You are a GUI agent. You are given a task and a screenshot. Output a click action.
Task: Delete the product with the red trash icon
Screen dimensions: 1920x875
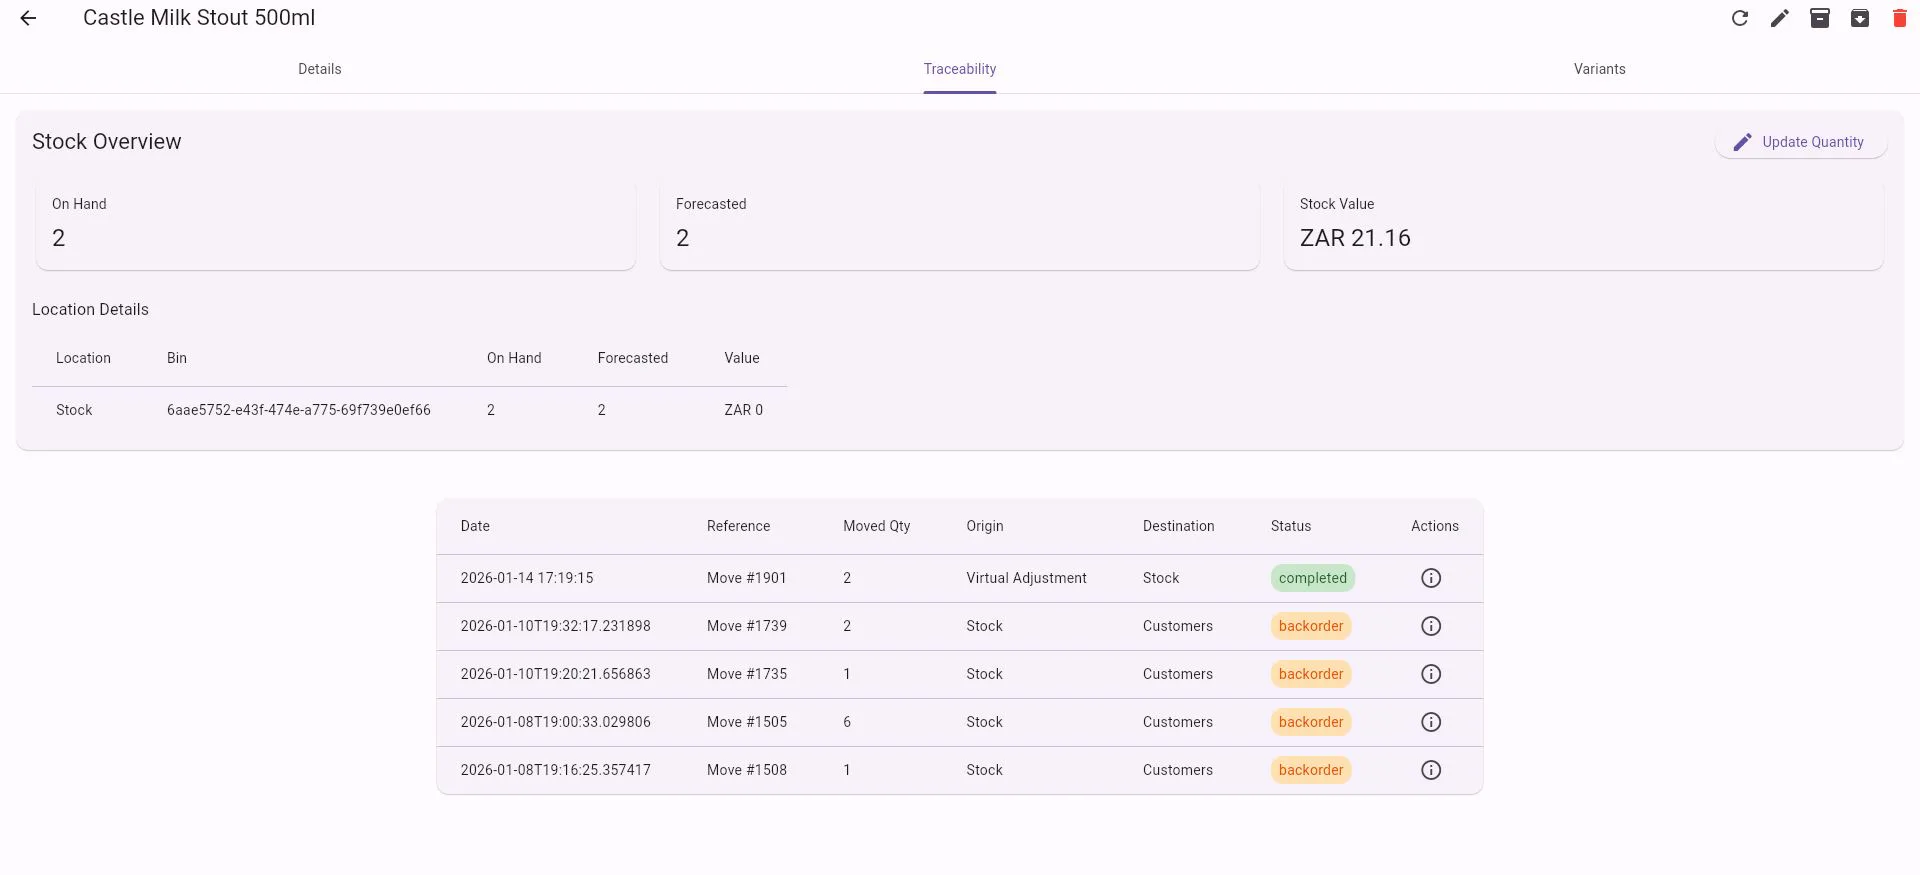(1900, 18)
